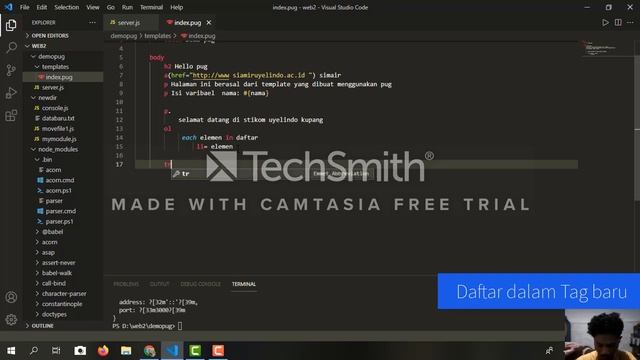Image resolution: width=640 pixels, height=360 pixels.
Task: Split the editor with split icon
Action: (618, 22)
